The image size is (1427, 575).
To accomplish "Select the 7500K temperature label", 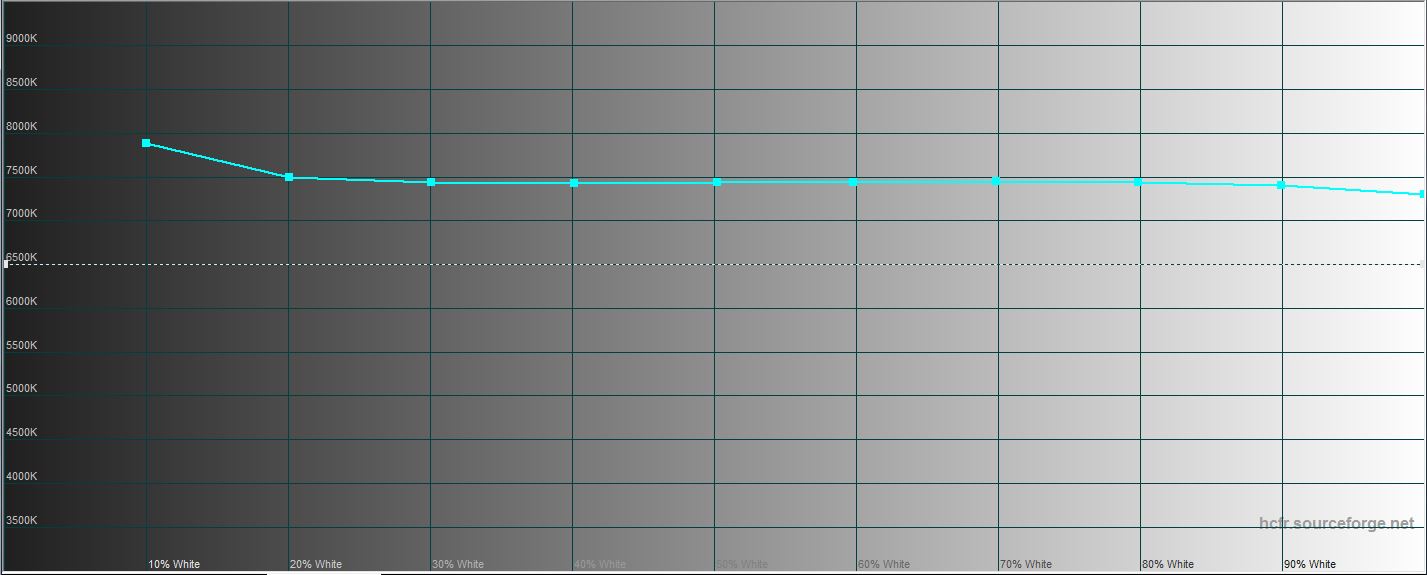I will (22, 170).
